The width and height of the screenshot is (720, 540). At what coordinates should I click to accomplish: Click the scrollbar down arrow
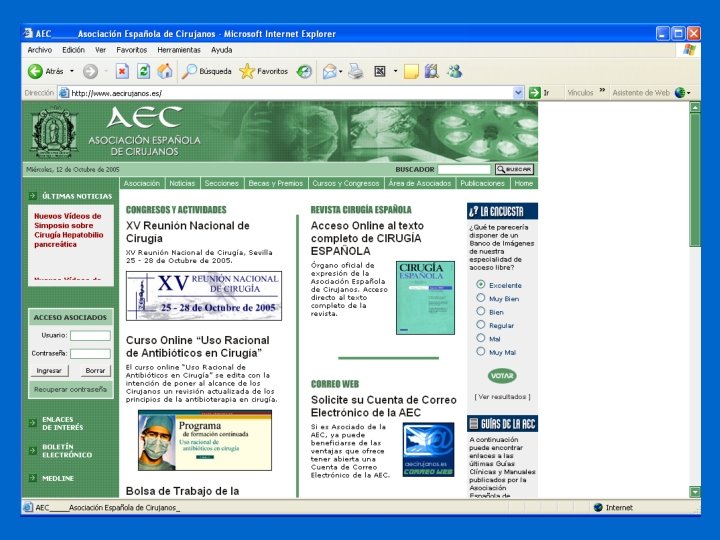tap(695, 492)
